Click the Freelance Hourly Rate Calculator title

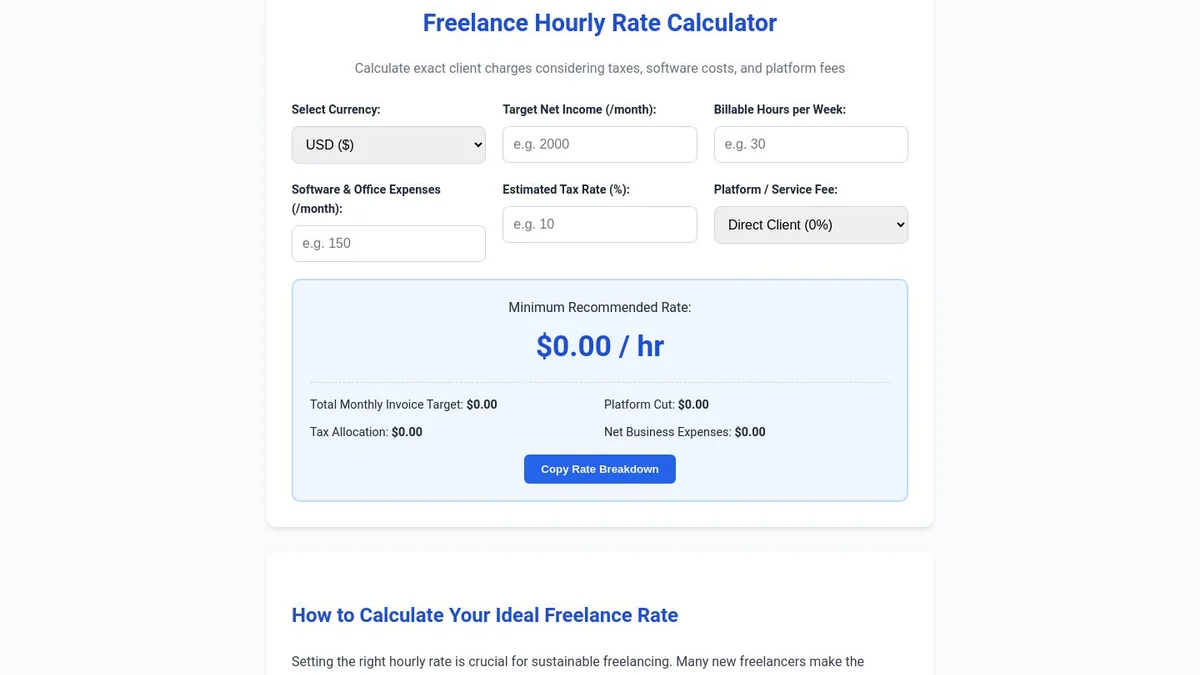pos(600,23)
